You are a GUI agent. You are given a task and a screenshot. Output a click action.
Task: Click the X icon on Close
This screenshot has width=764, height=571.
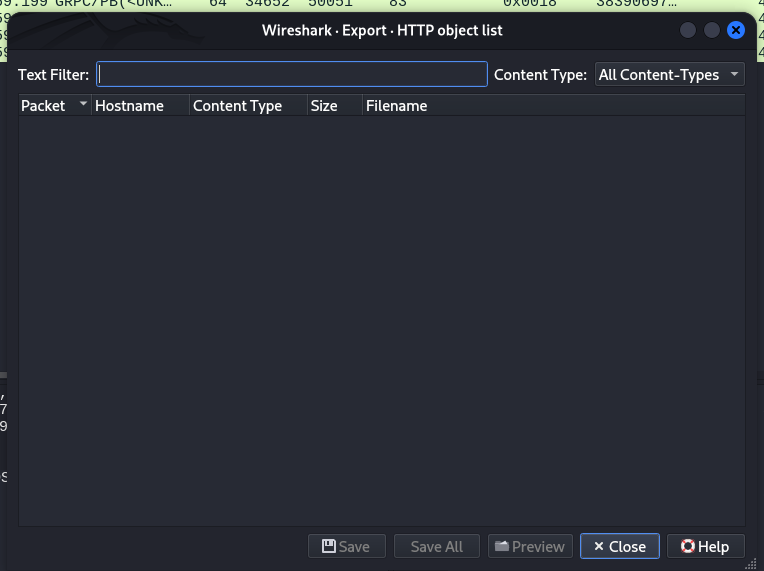[x=599, y=546]
